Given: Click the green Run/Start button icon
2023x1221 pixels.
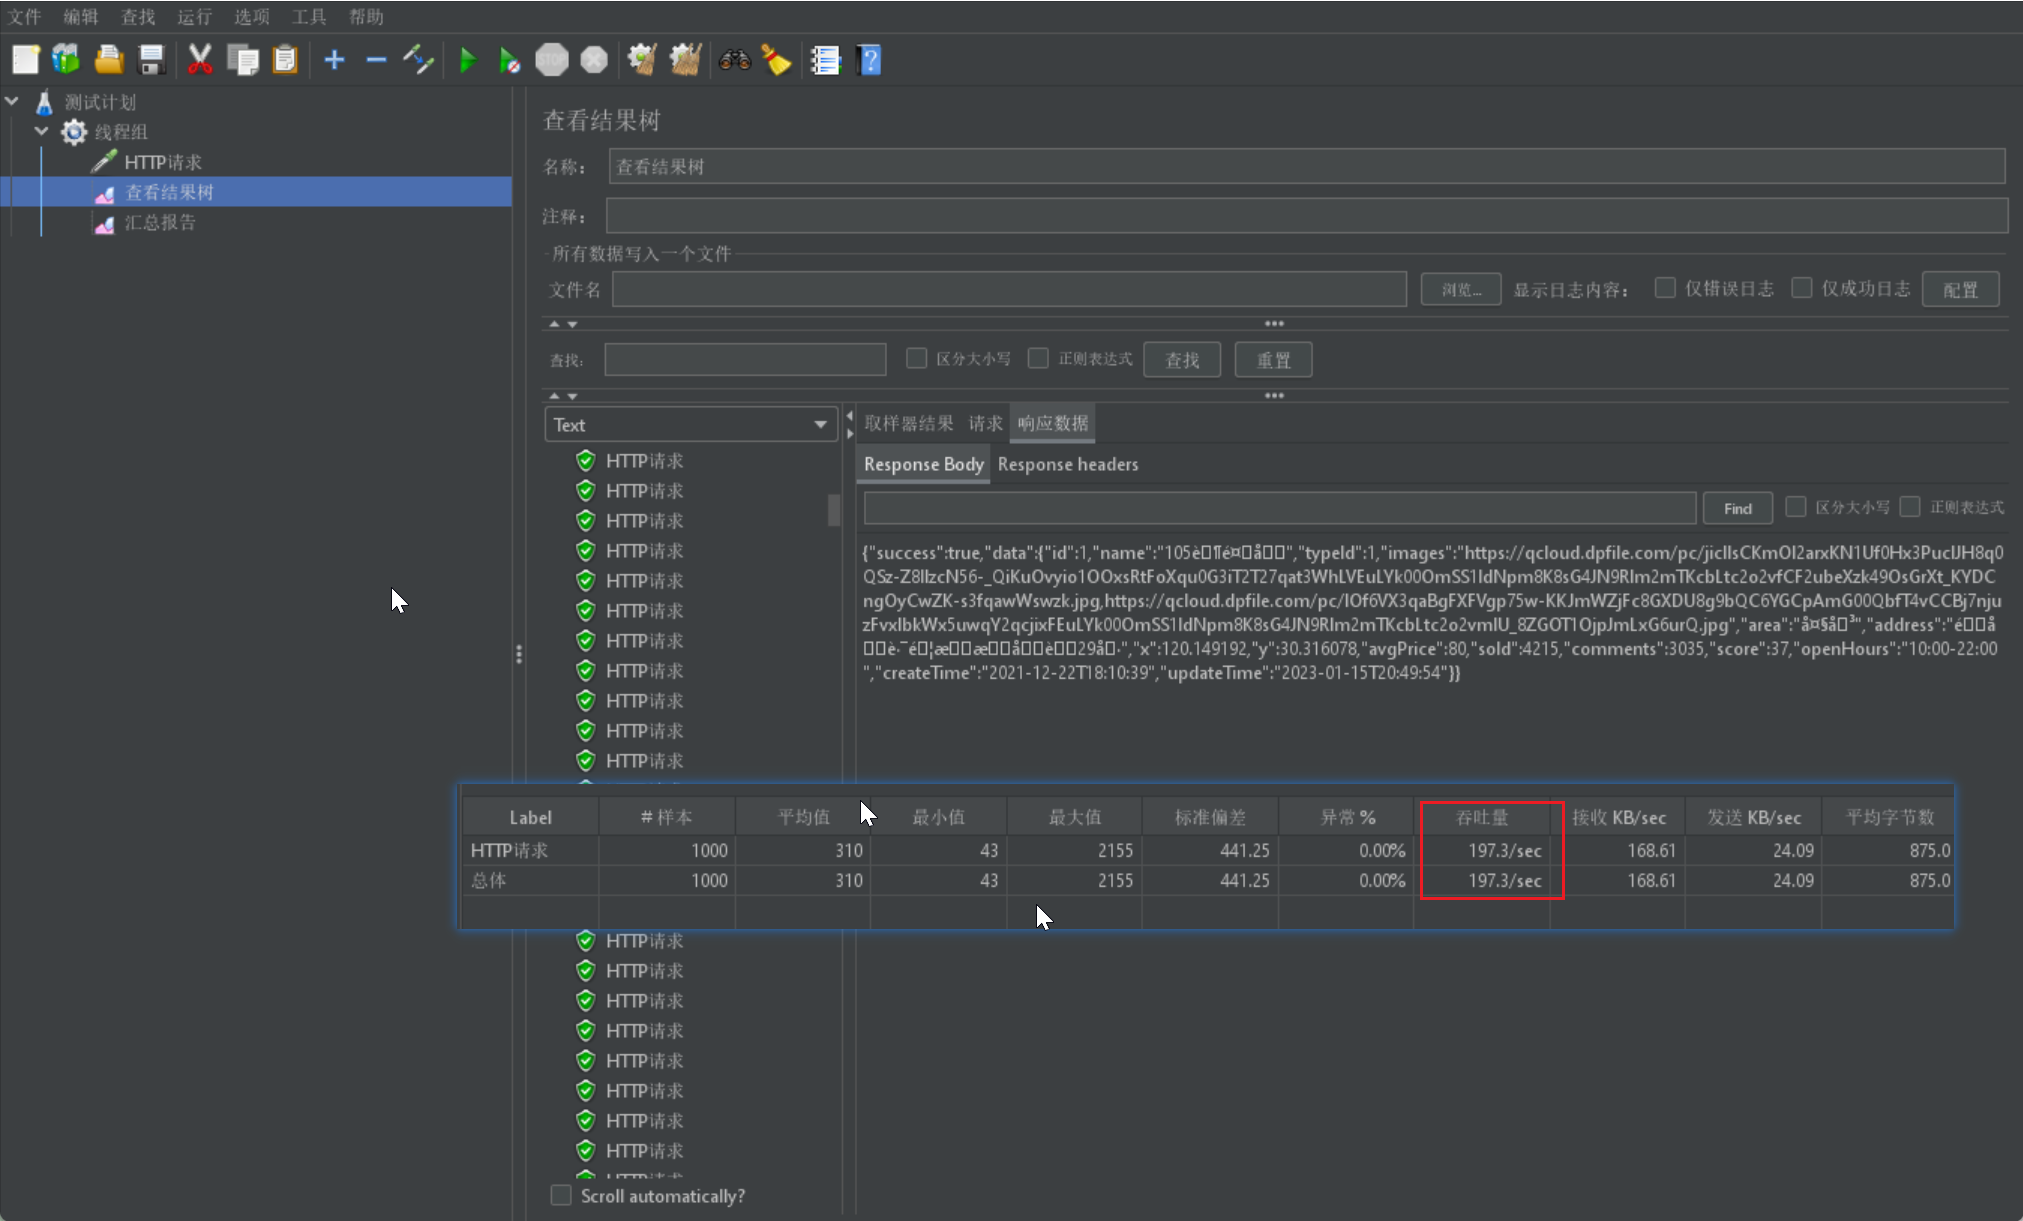Looking at the screenshot, I should click(x=467, y=59).
